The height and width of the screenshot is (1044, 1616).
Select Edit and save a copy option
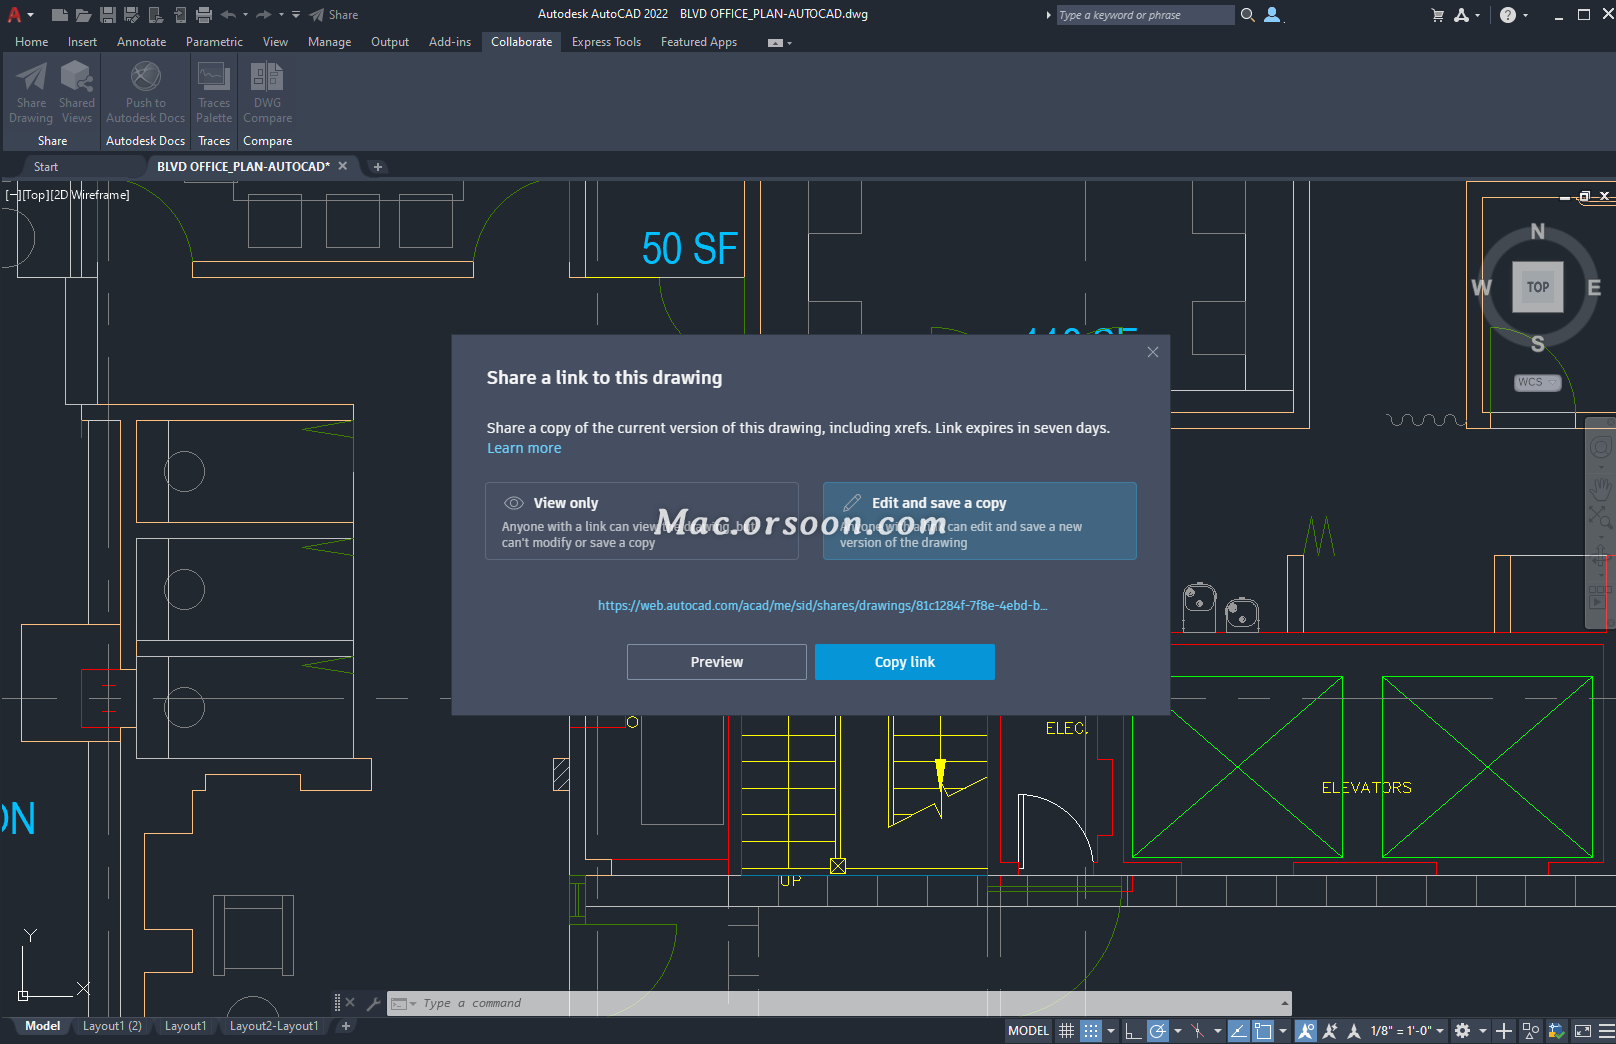click(x=979, y=521)
